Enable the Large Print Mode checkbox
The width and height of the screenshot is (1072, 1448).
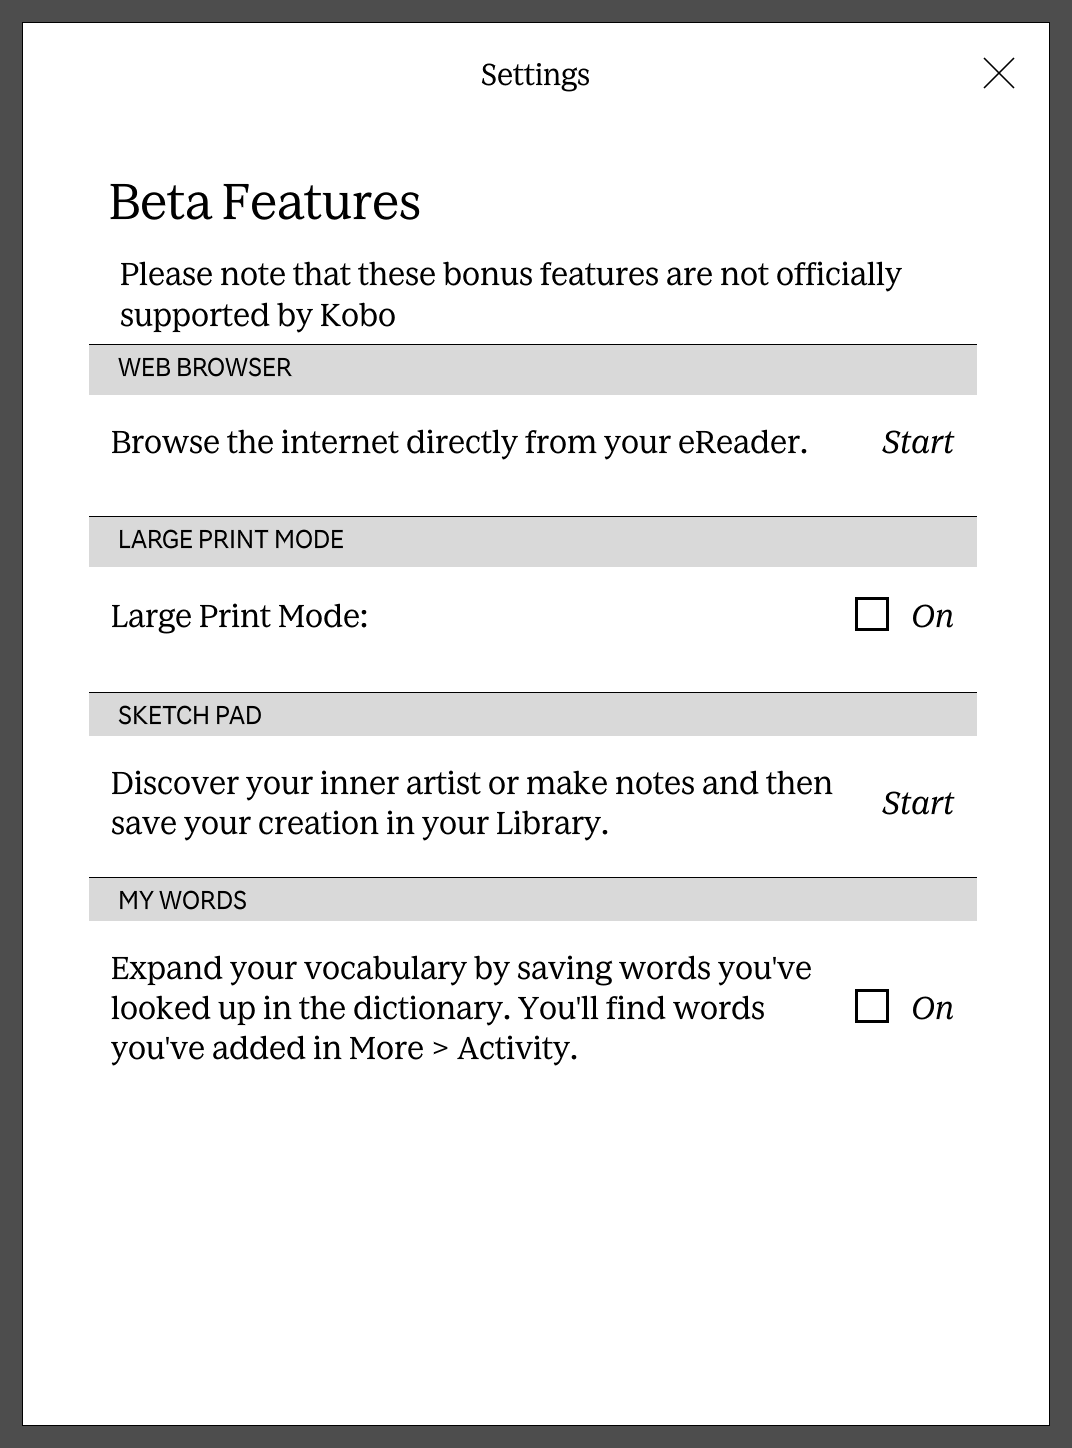click(872, 614)
